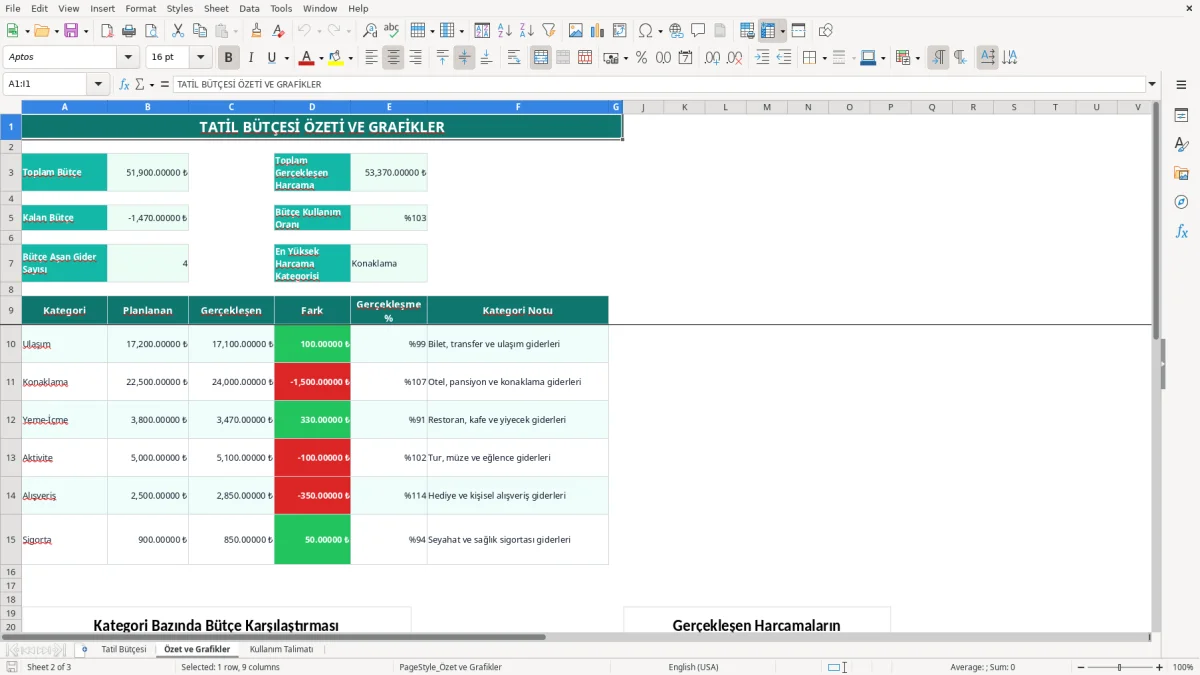Viewport: 1200px width, 675px height.
Task: Click the Insert Special Character omega icon
Action: coord(645,31)
